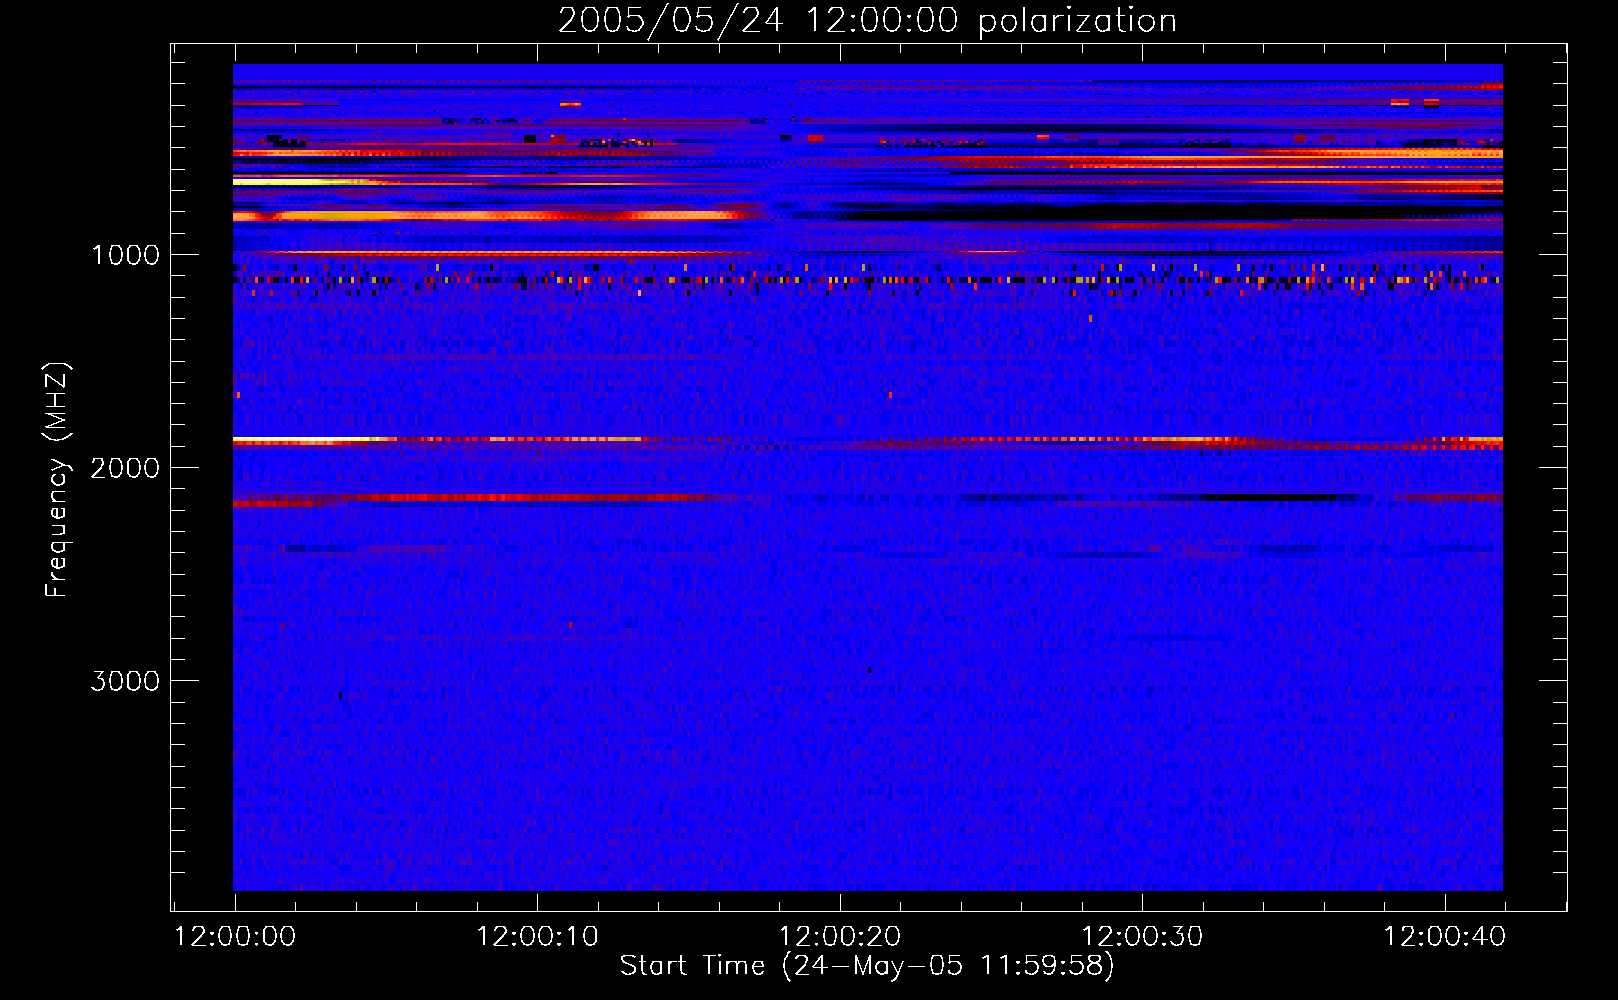Click the plot title '2005/05/24 12:00:00 polarization'
This screenshot has width=1618, height=1000.
867,21
